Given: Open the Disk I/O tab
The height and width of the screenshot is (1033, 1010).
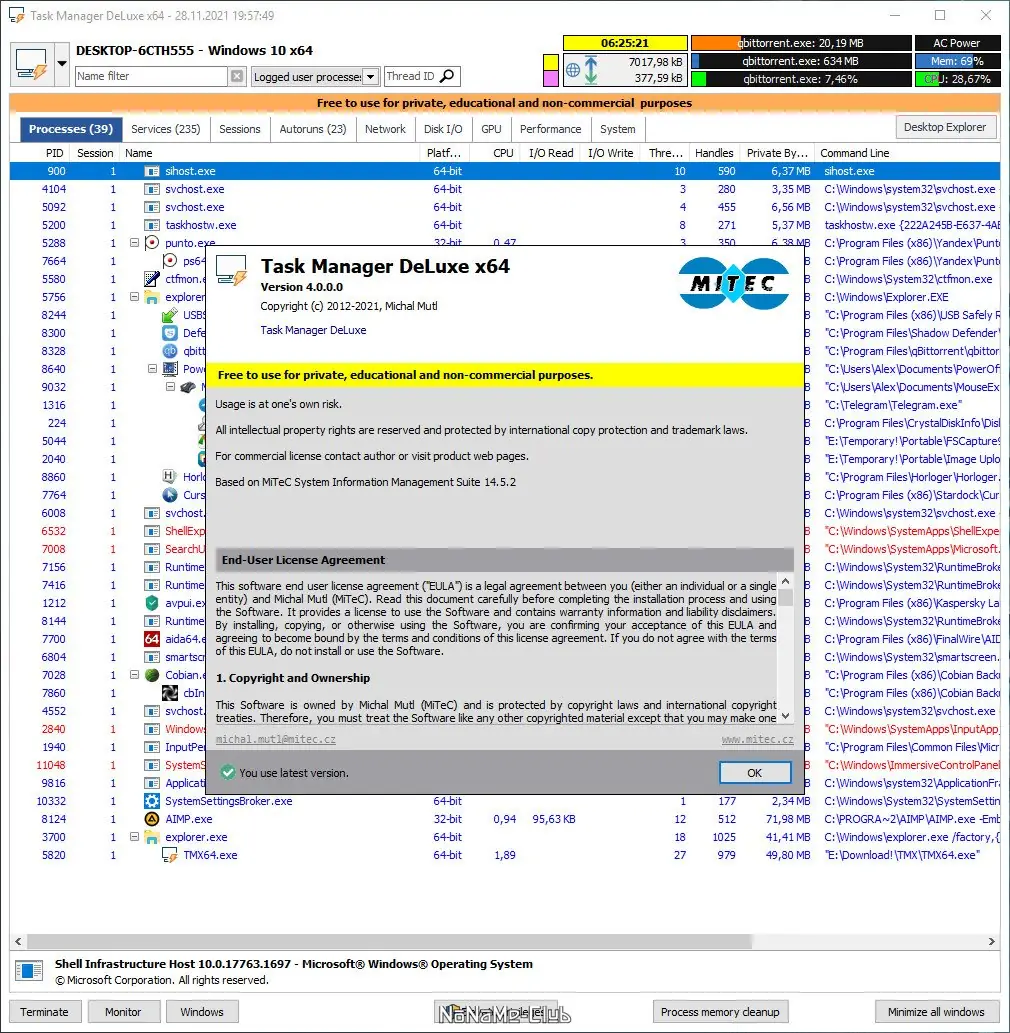Looking at the screenshot, I should (x=443, y=129).
